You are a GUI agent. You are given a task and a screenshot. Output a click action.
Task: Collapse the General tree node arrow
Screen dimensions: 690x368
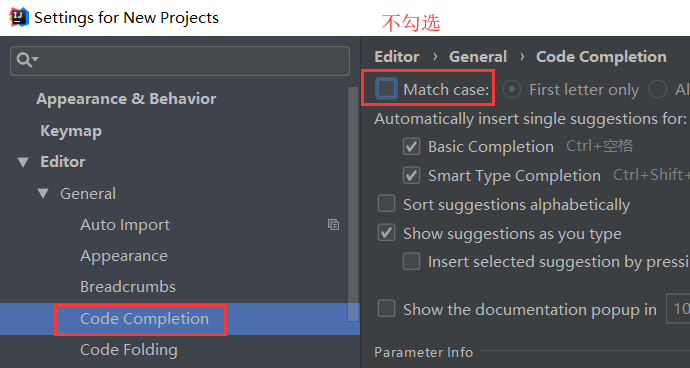coord(43,194)
